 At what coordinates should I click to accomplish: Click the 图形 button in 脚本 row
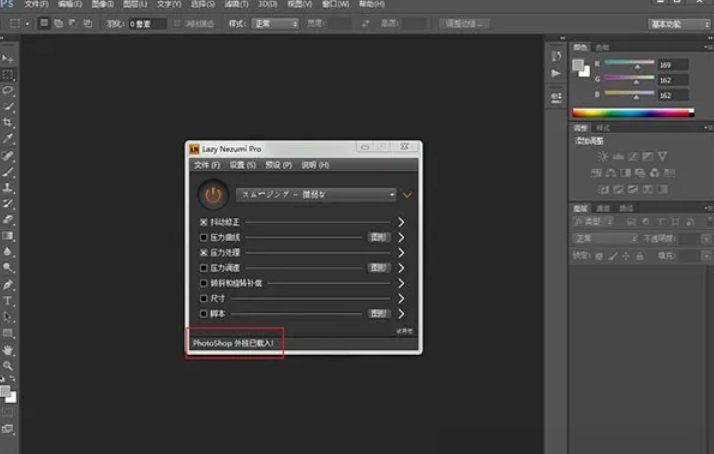click(x=379, y=314)
